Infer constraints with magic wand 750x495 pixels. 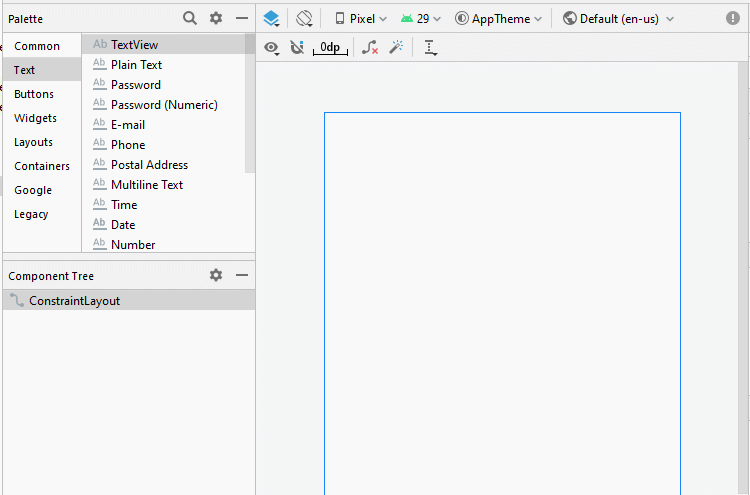(396, 46)
